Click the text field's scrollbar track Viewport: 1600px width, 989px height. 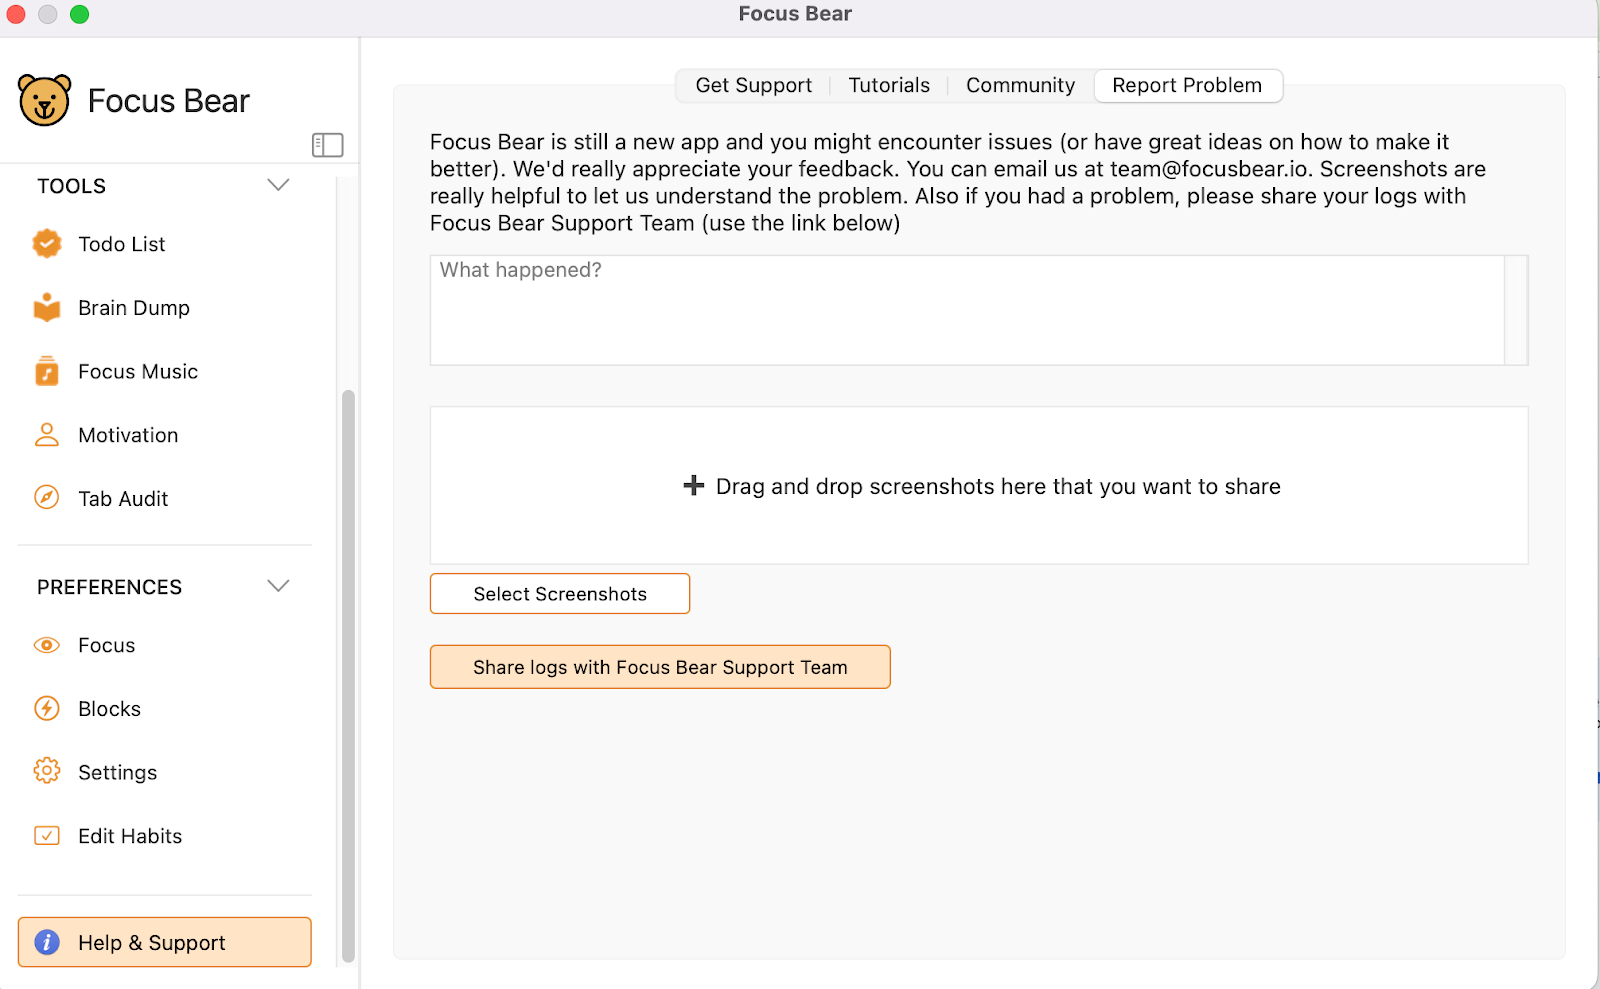pos(1517,310)
